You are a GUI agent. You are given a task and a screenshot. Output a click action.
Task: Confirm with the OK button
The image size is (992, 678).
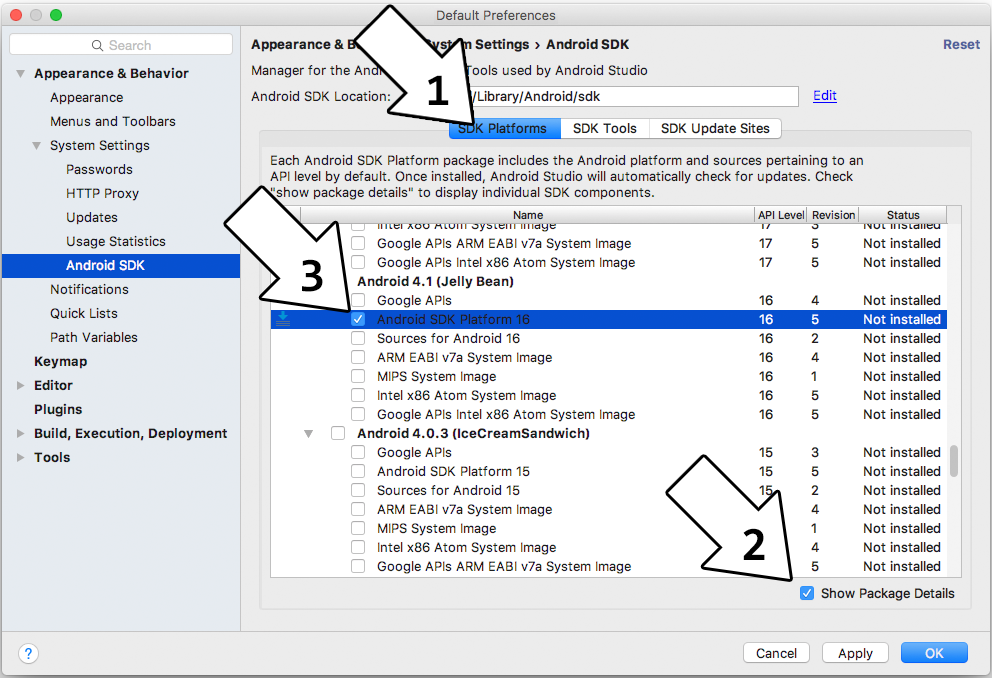pyautogui.click(x=934, y=653)
